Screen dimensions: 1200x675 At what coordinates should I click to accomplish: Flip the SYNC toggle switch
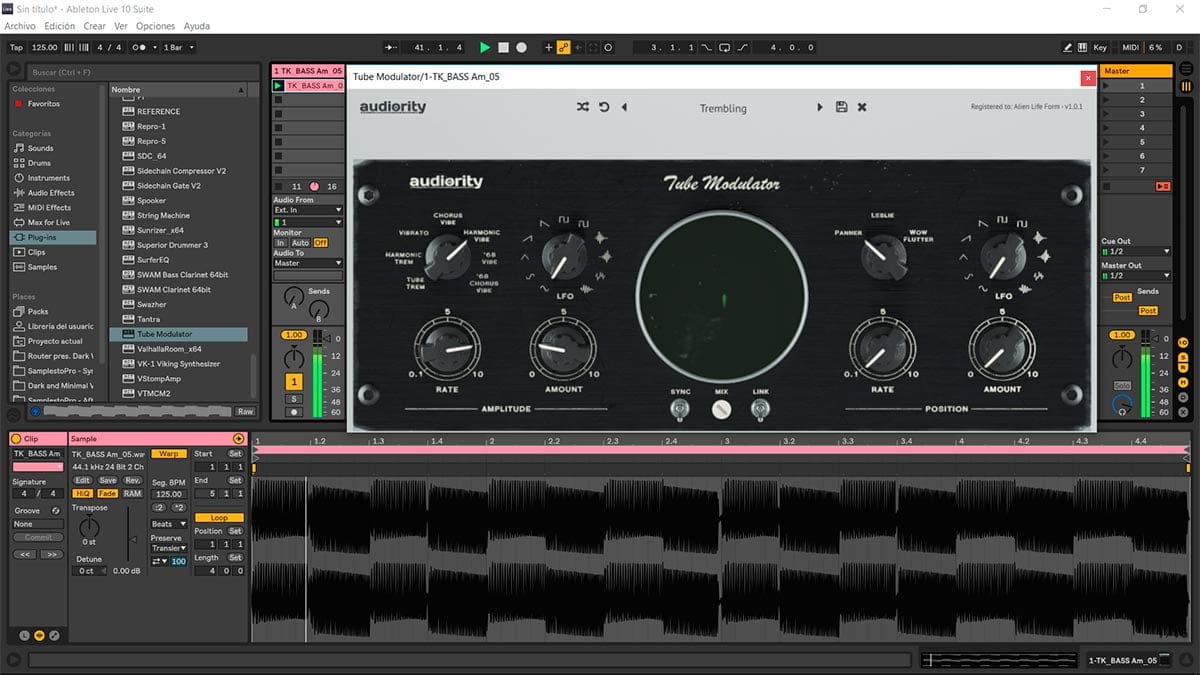681,408
